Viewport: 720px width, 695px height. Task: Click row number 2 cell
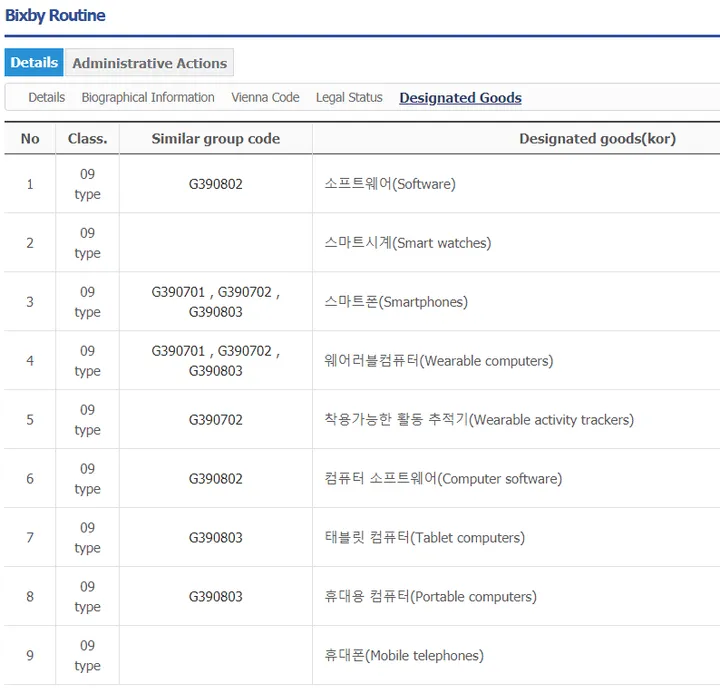tap(30, 243)
